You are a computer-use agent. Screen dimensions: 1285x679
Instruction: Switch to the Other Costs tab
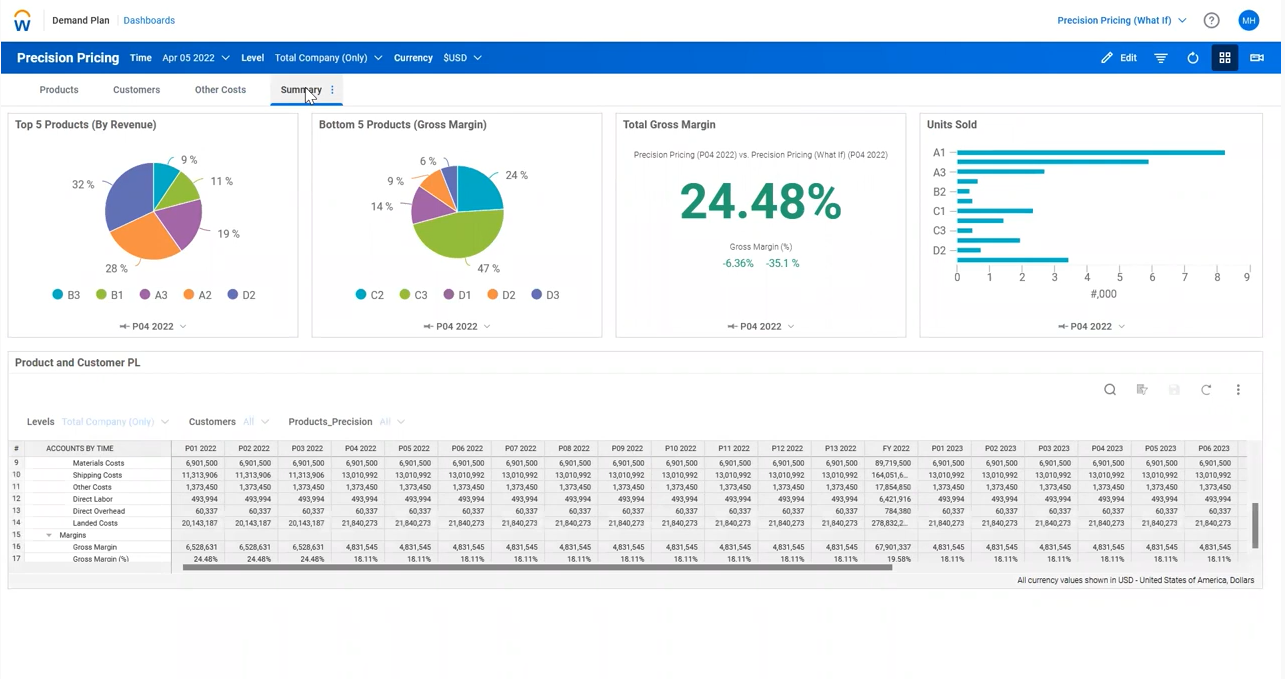tap(220, 90)
